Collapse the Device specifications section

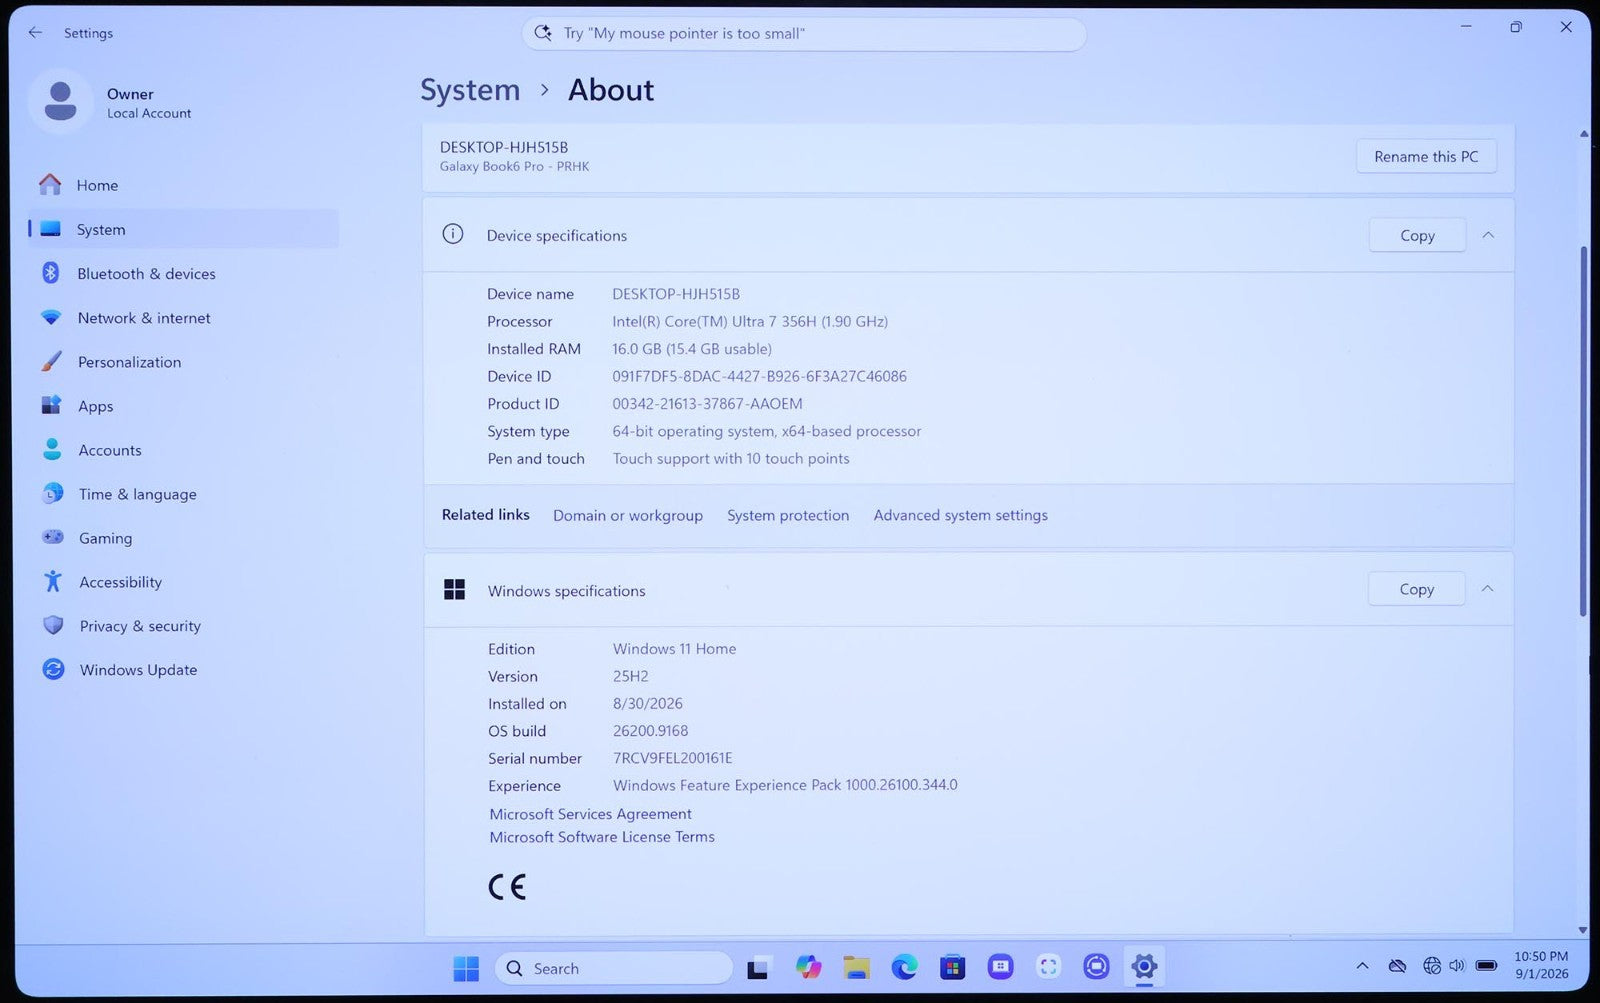coord(1488,235)
